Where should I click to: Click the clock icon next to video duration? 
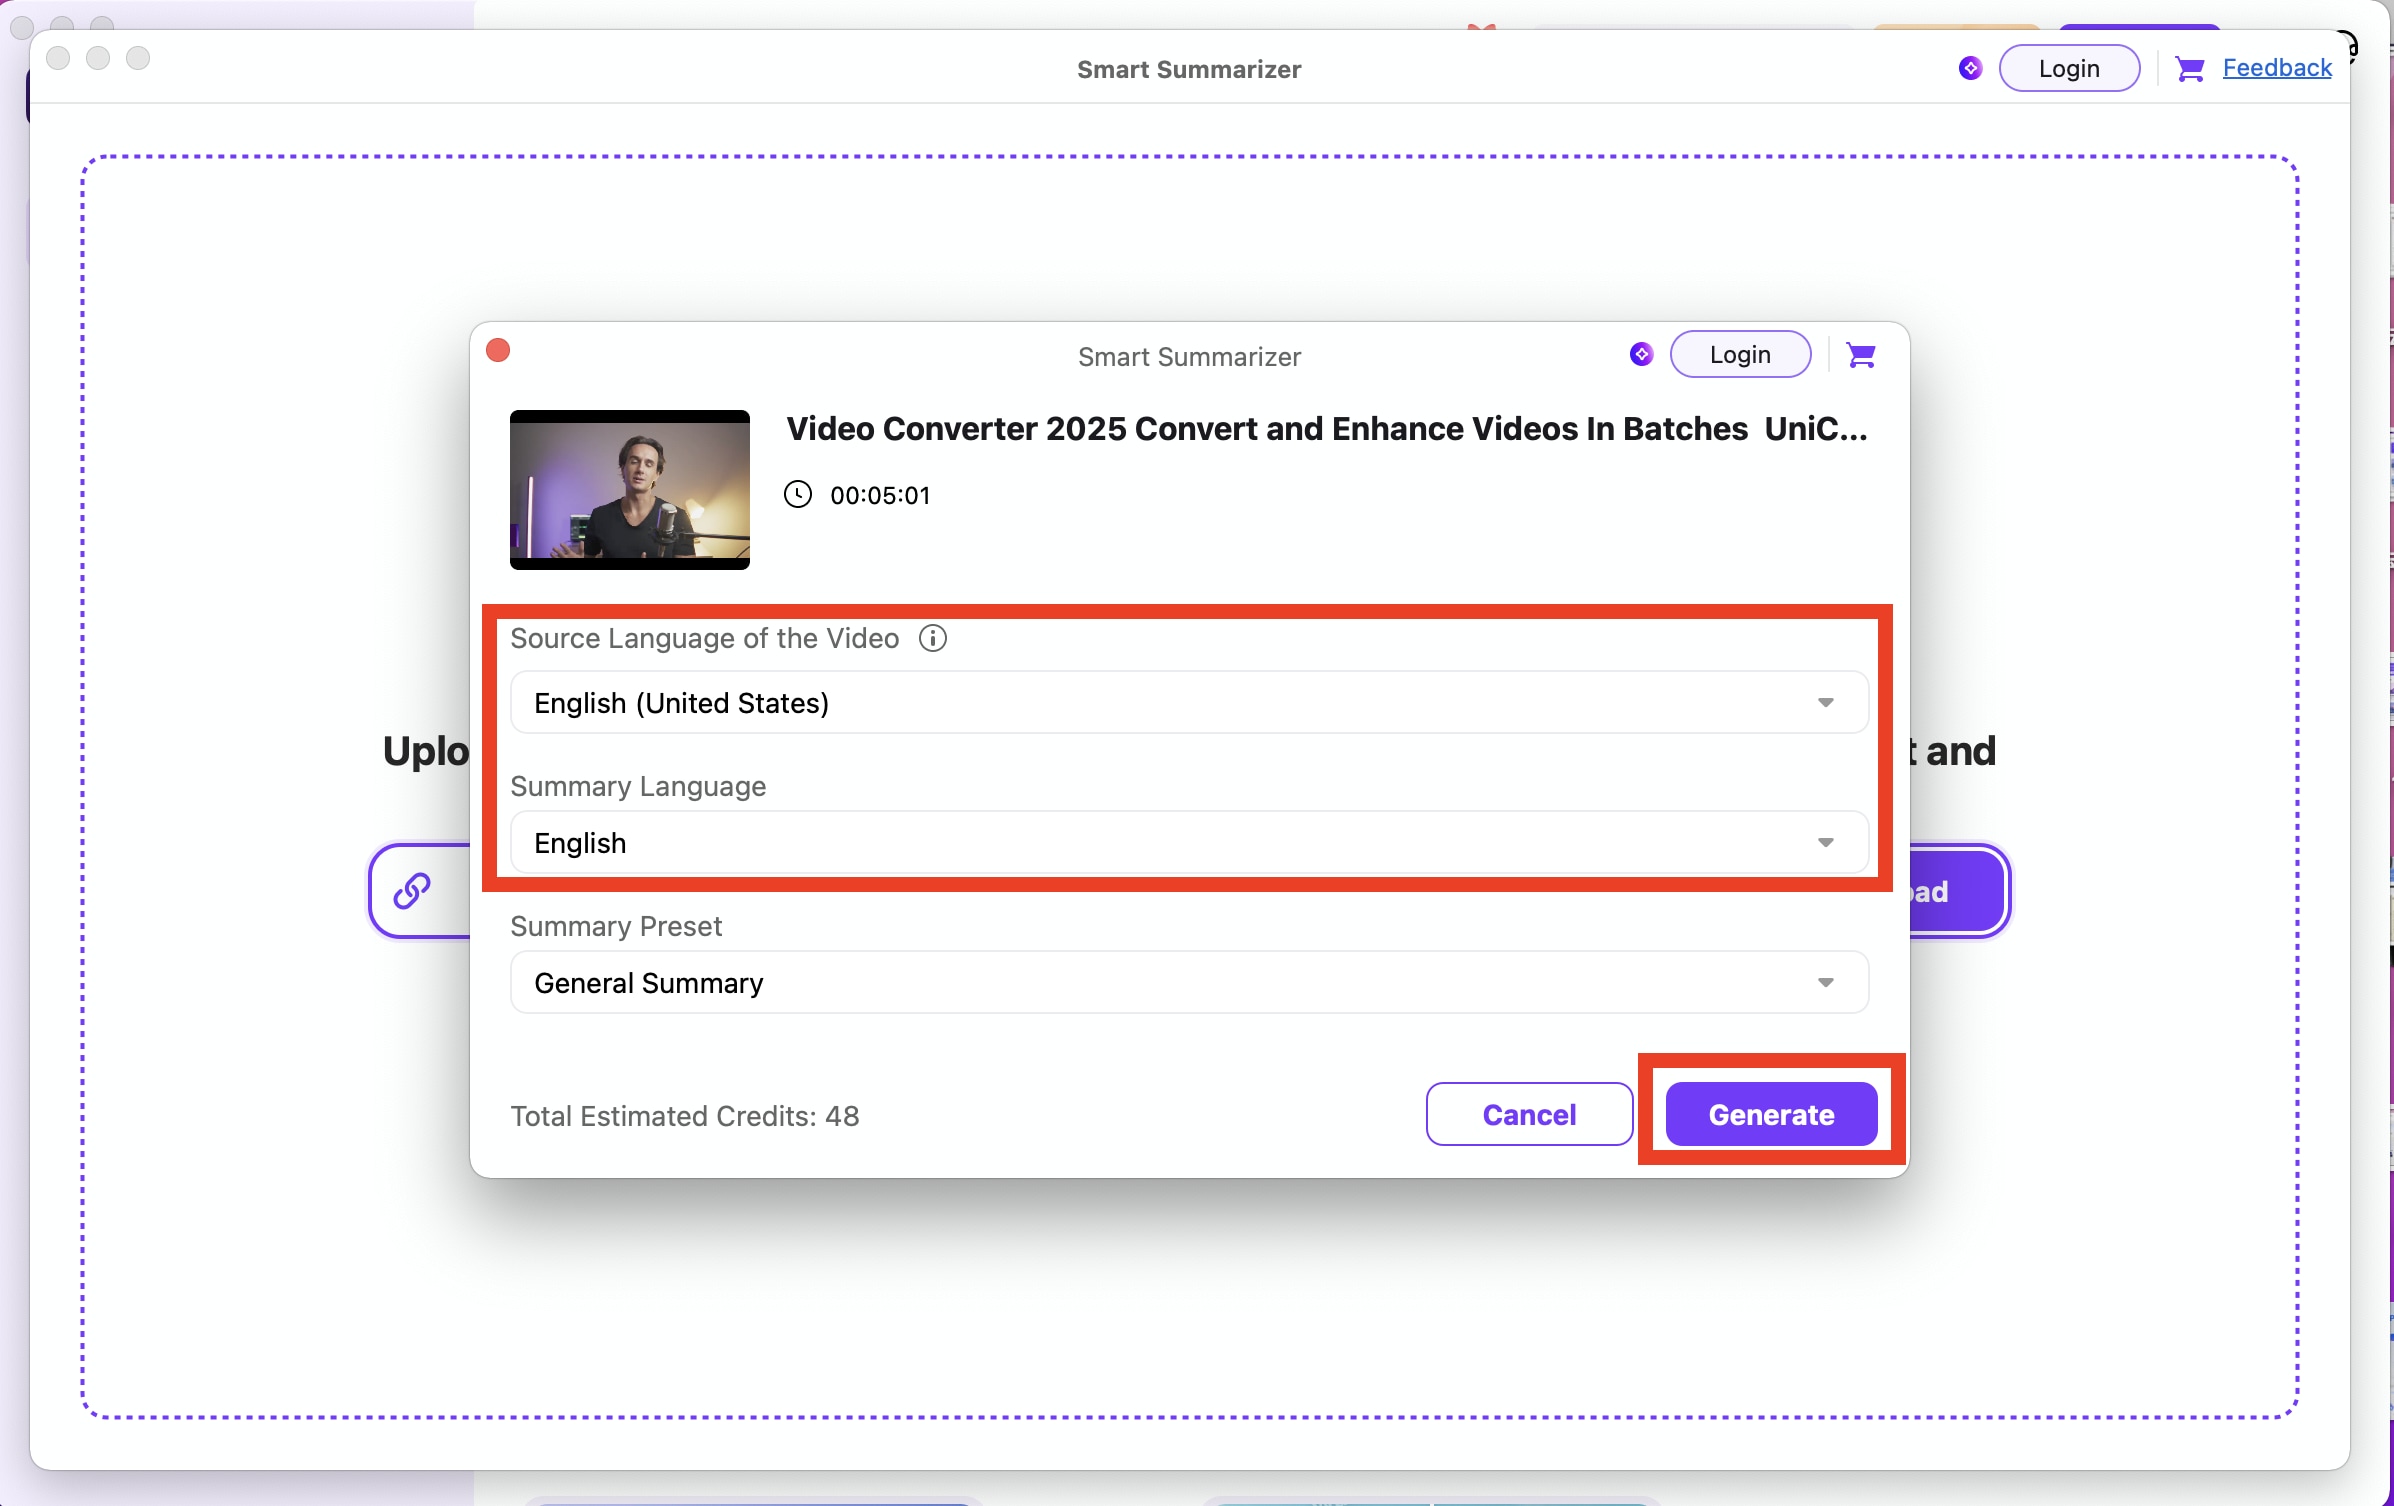pyautogui.click(x=797, y=494)
